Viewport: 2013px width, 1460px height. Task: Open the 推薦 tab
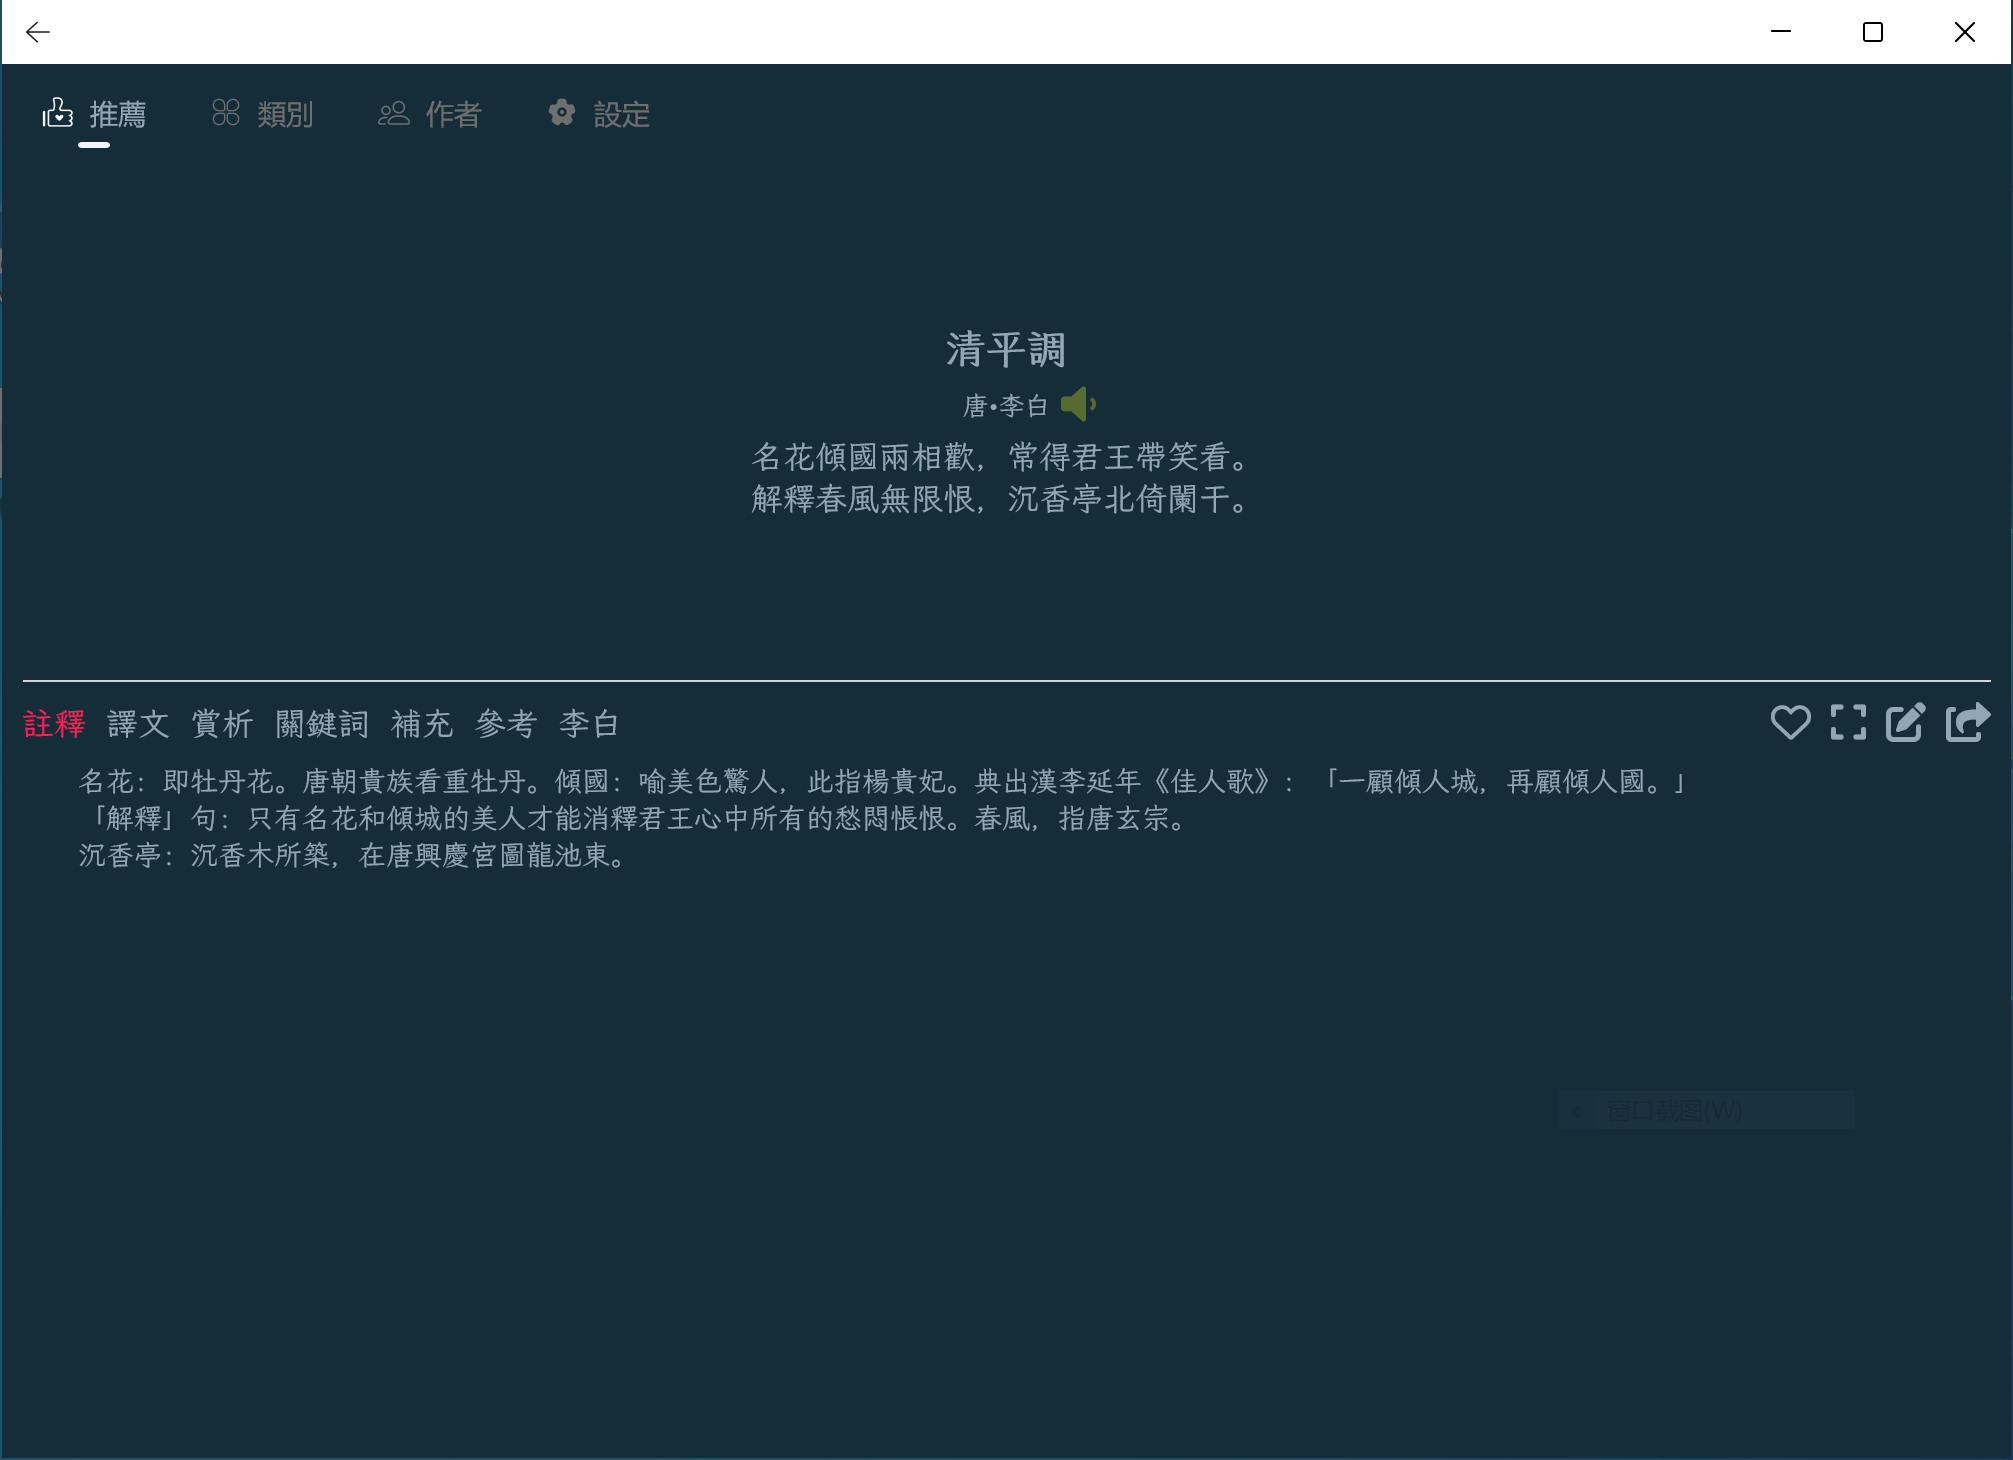click(x=95, y=115)
